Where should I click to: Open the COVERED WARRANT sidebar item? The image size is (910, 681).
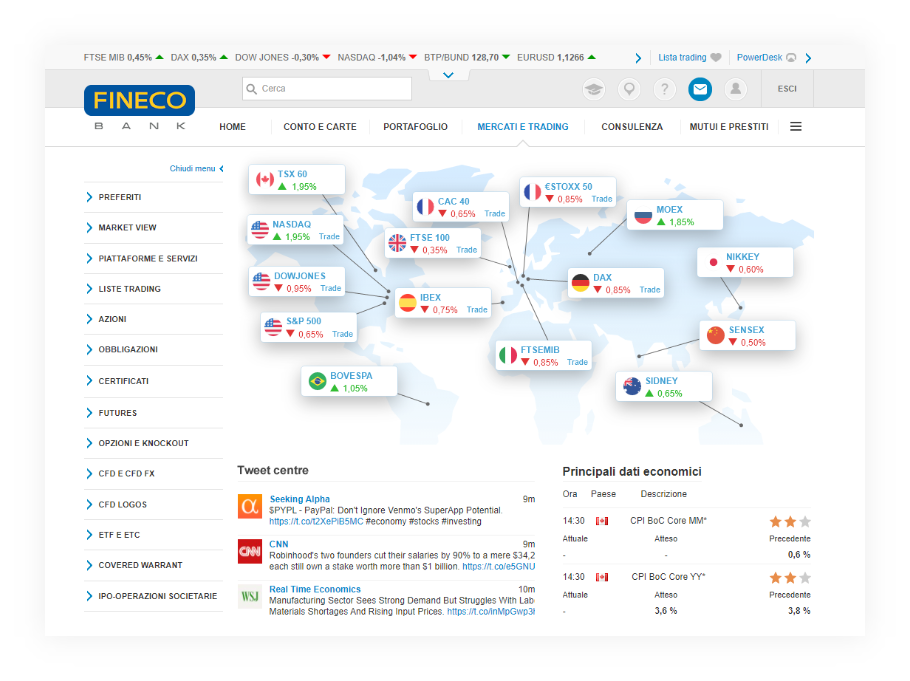153,565
